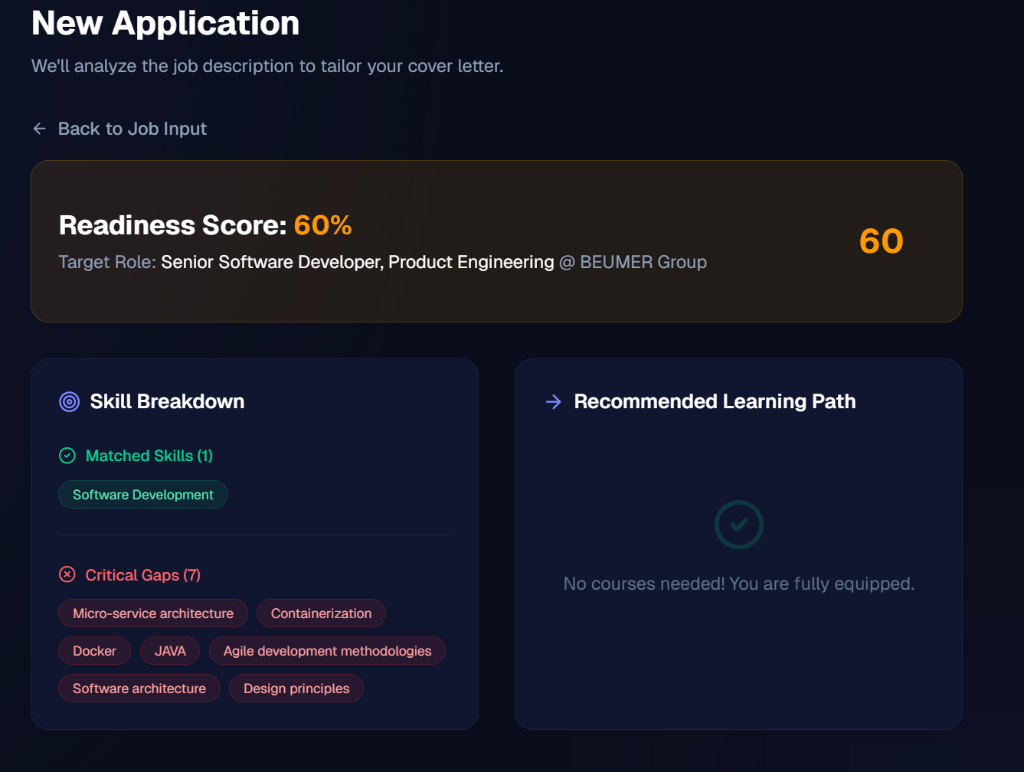
Task: Select the Docker skill gap chip
Action: [x=94, y=650]
